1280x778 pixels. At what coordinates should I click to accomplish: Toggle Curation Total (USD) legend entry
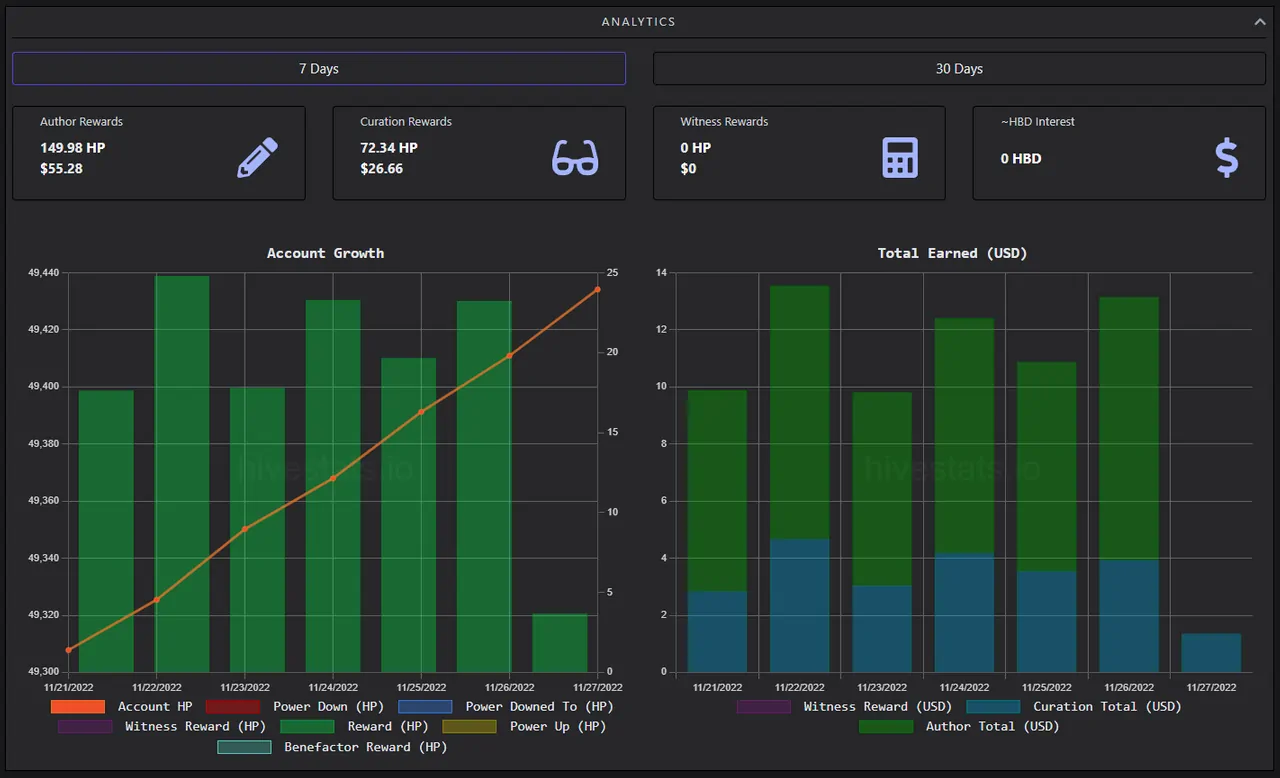click(1073, 707)
